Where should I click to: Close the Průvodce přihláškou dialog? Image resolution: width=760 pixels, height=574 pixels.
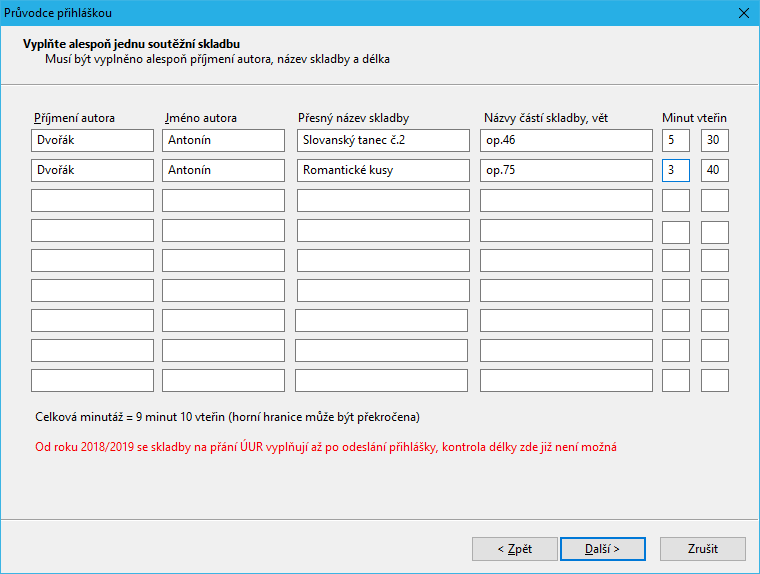click(x=742, y=13)
